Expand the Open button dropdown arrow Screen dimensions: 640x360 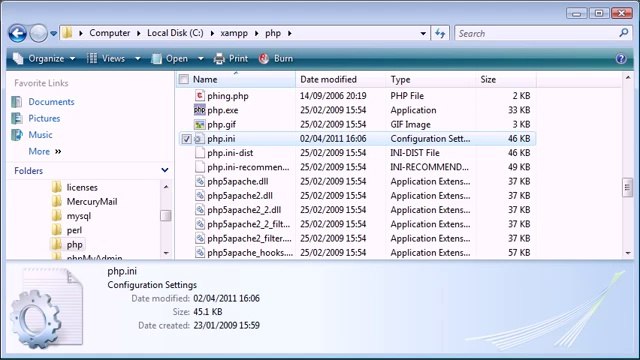click(200, 59)
